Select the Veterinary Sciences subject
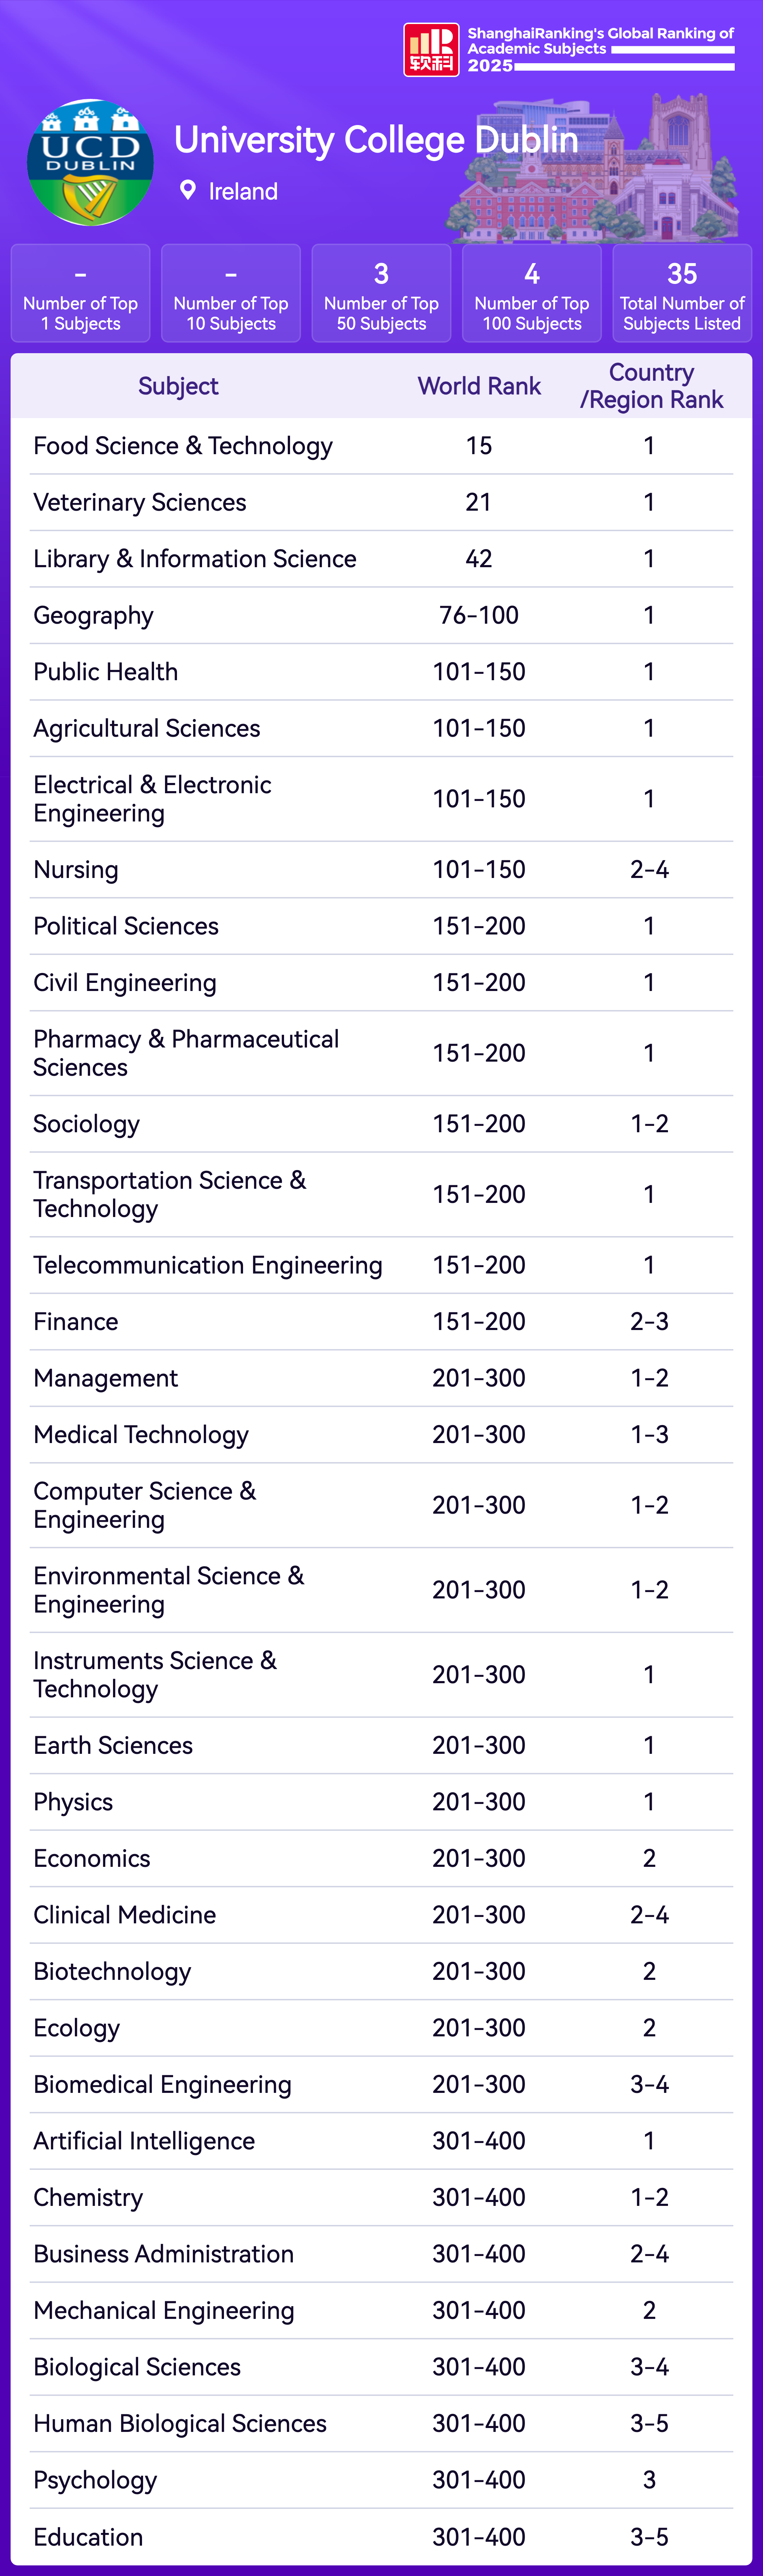Image resolution: width=763 pixels, height=2576 pixels. 140,502
